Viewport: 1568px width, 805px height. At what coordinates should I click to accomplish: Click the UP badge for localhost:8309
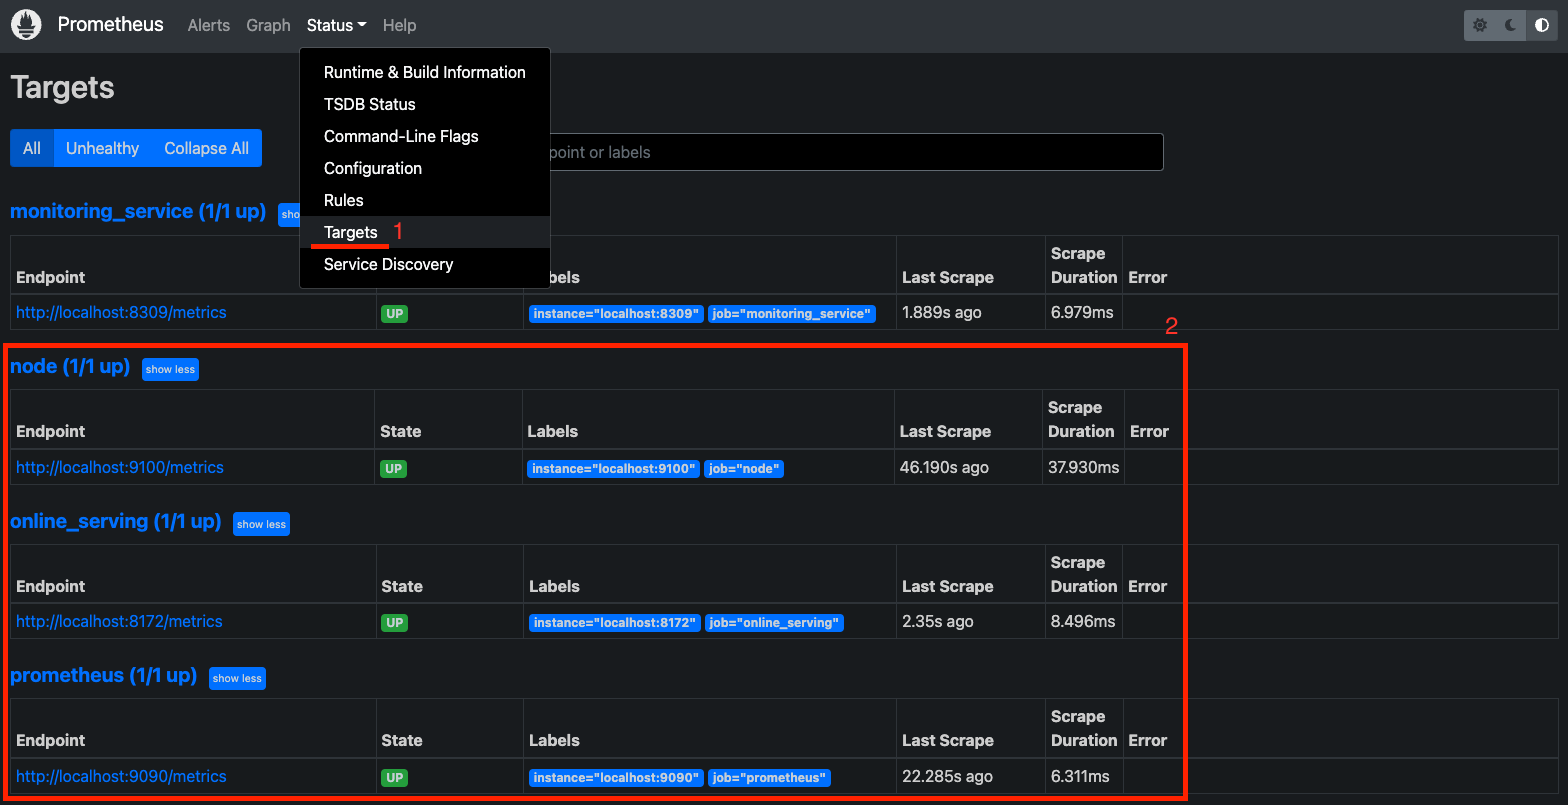point(395,314)
